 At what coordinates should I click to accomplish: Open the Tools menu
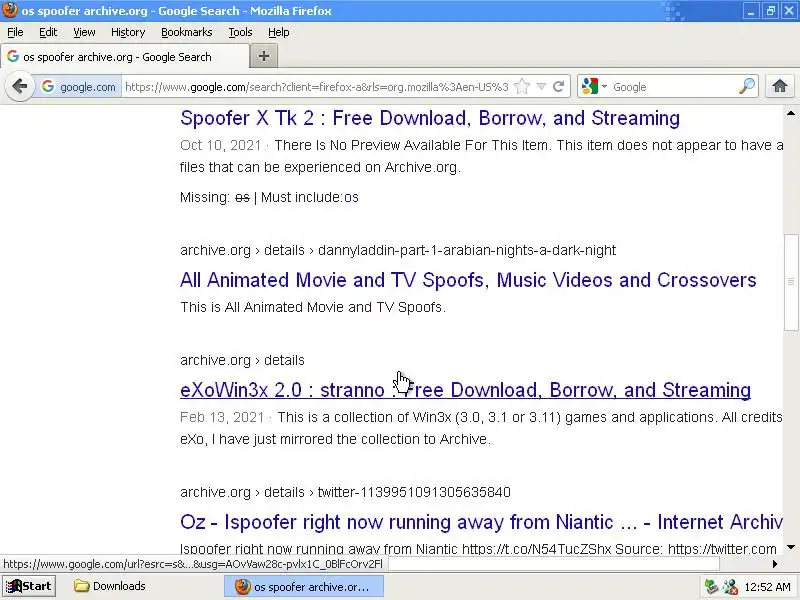tap(240, 32)
